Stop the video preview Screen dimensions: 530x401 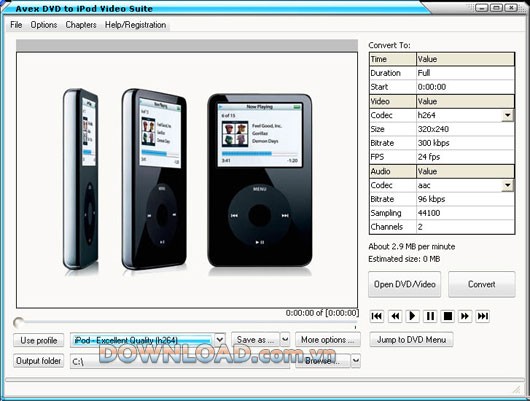tap(448, 316)
